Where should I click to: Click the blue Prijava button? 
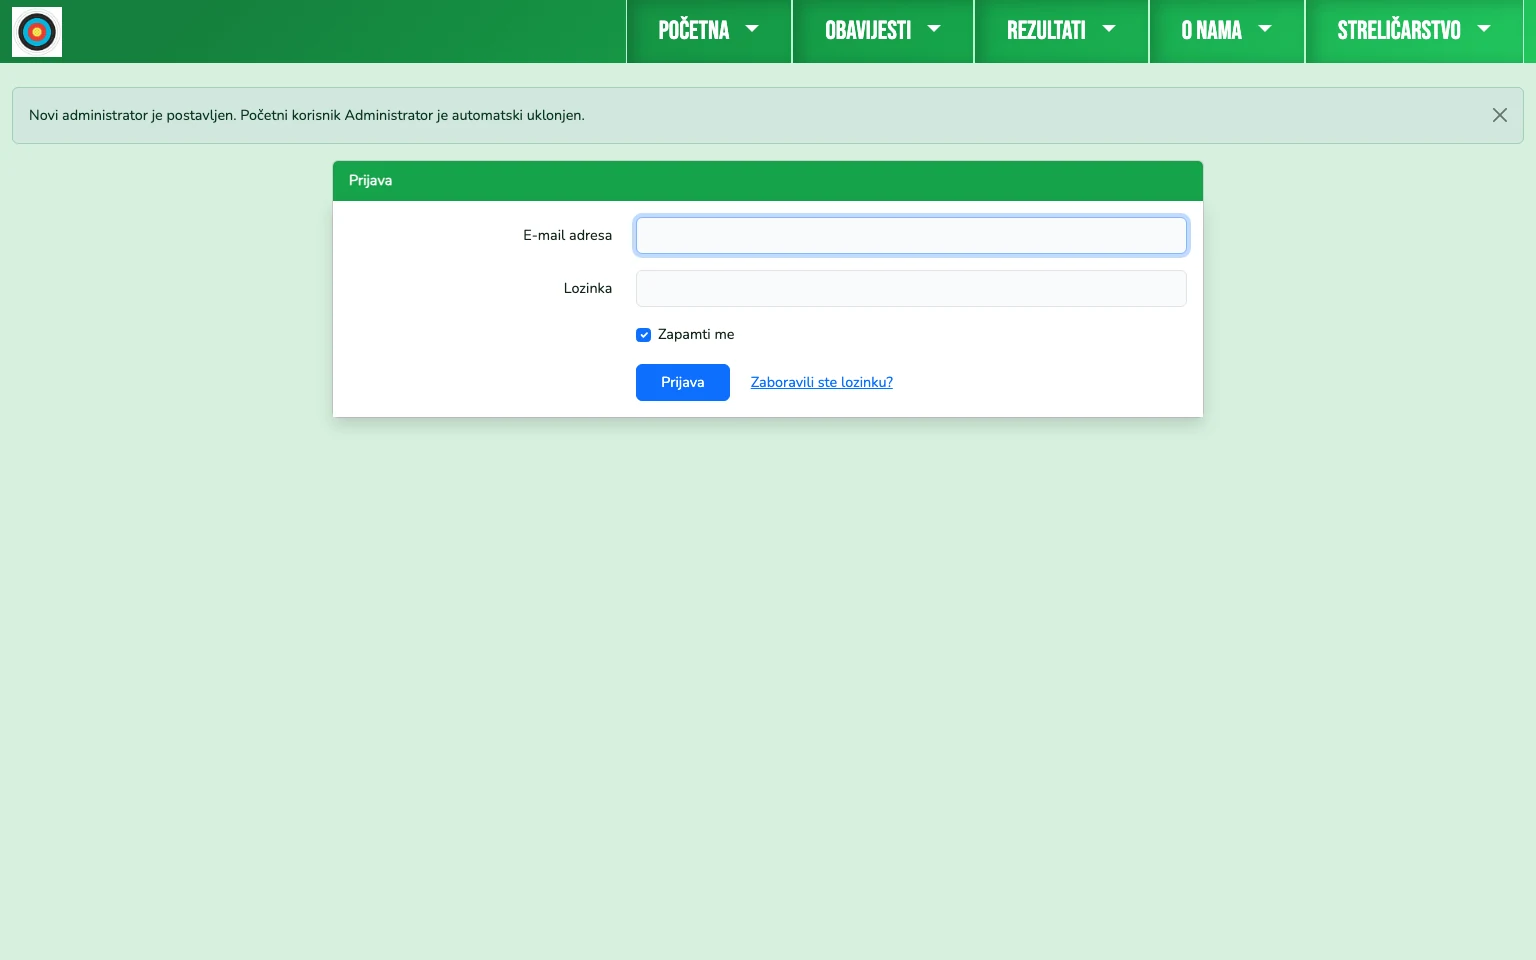pos(682,382)
